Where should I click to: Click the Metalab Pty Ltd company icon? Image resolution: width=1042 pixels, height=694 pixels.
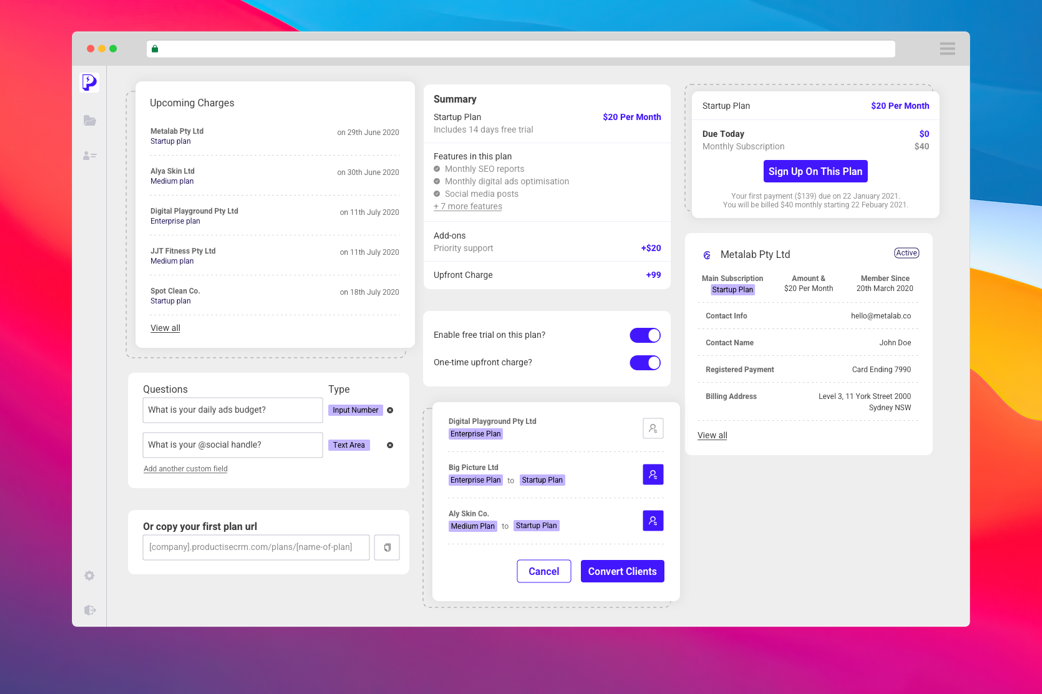(706, 255)
